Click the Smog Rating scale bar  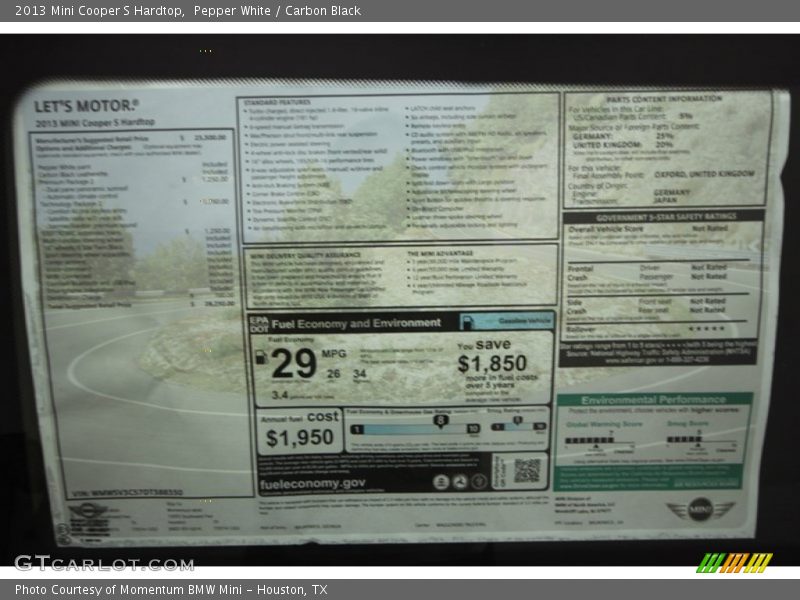[x=518, y=426]
